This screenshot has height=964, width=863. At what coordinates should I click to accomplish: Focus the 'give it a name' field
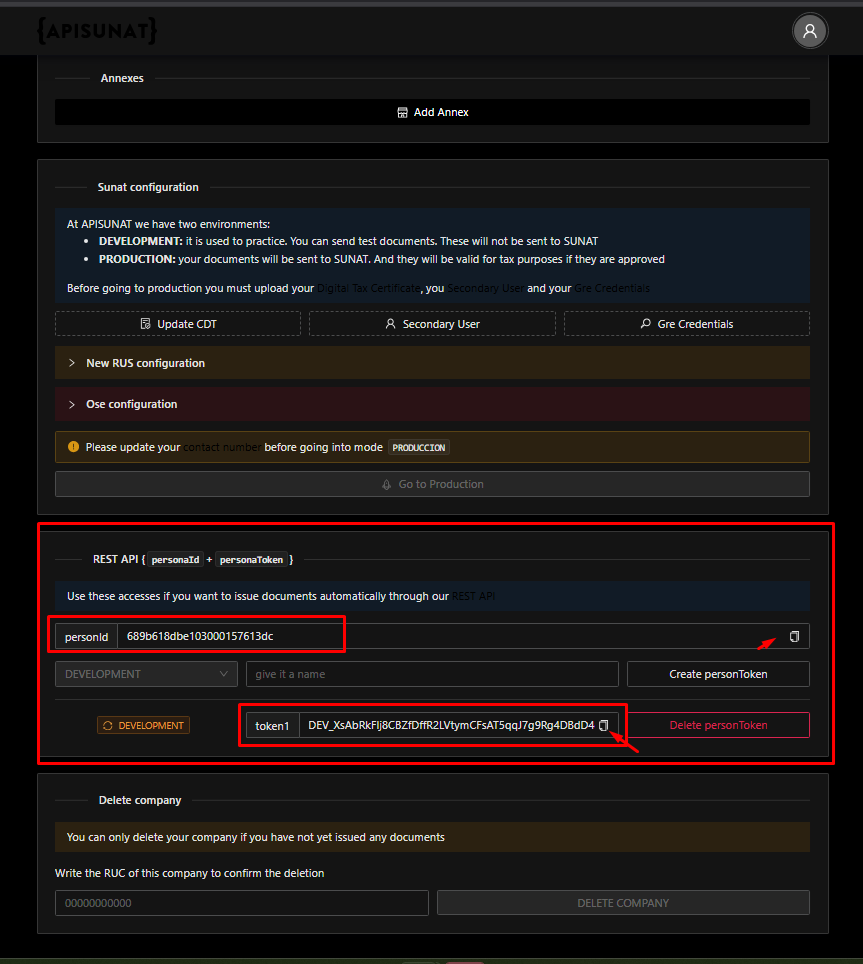pos(432,674)
